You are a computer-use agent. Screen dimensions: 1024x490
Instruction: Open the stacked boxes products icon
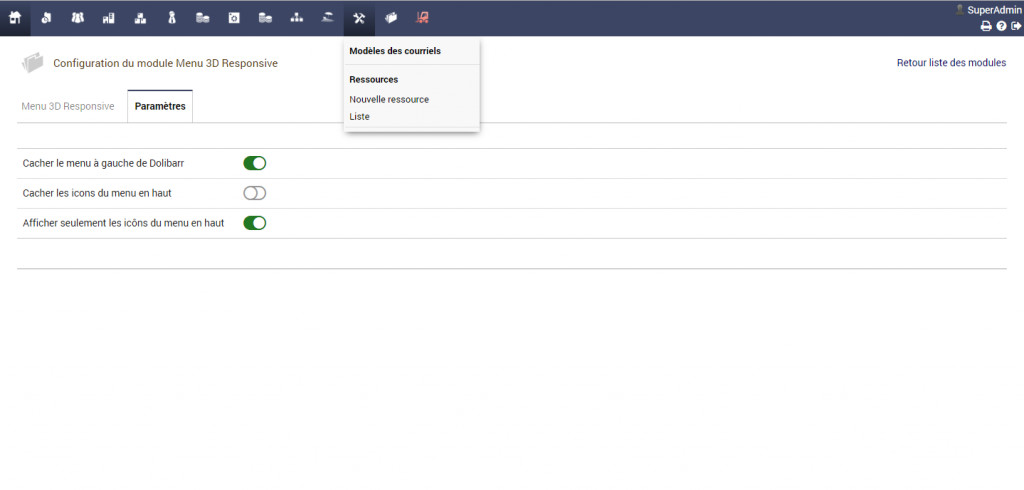[140, 18]
